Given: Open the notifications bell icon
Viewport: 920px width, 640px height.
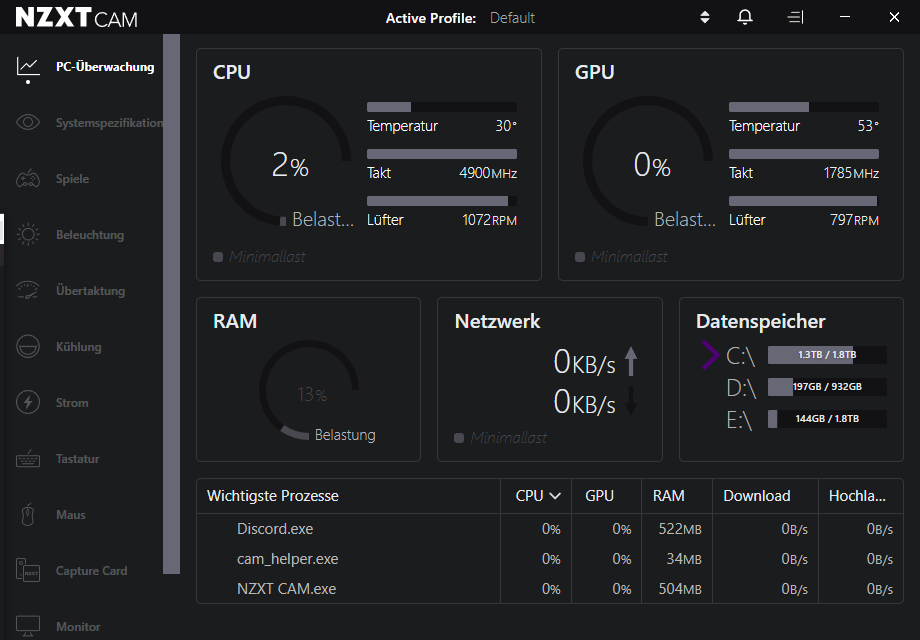Looking at the screenshot, I should click(x=745, y=18).
